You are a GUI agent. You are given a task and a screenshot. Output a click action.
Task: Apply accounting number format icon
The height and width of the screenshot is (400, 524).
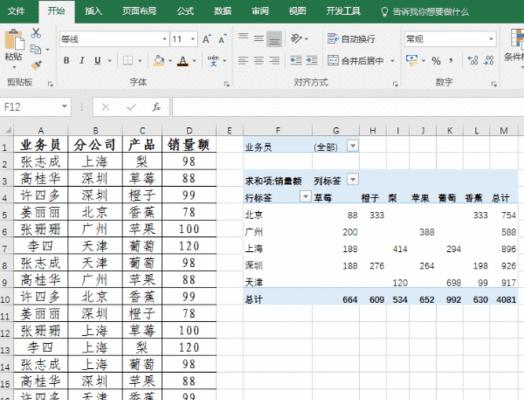[x=412, y=60]
